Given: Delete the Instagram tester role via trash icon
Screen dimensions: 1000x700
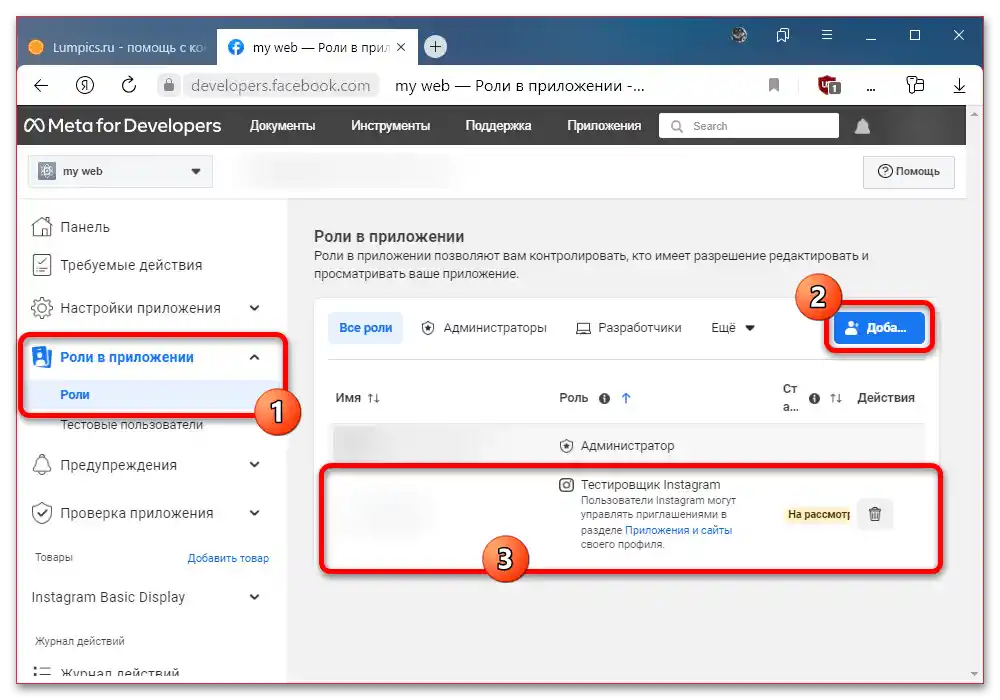Looking at the screenshot, I should 875,513.
